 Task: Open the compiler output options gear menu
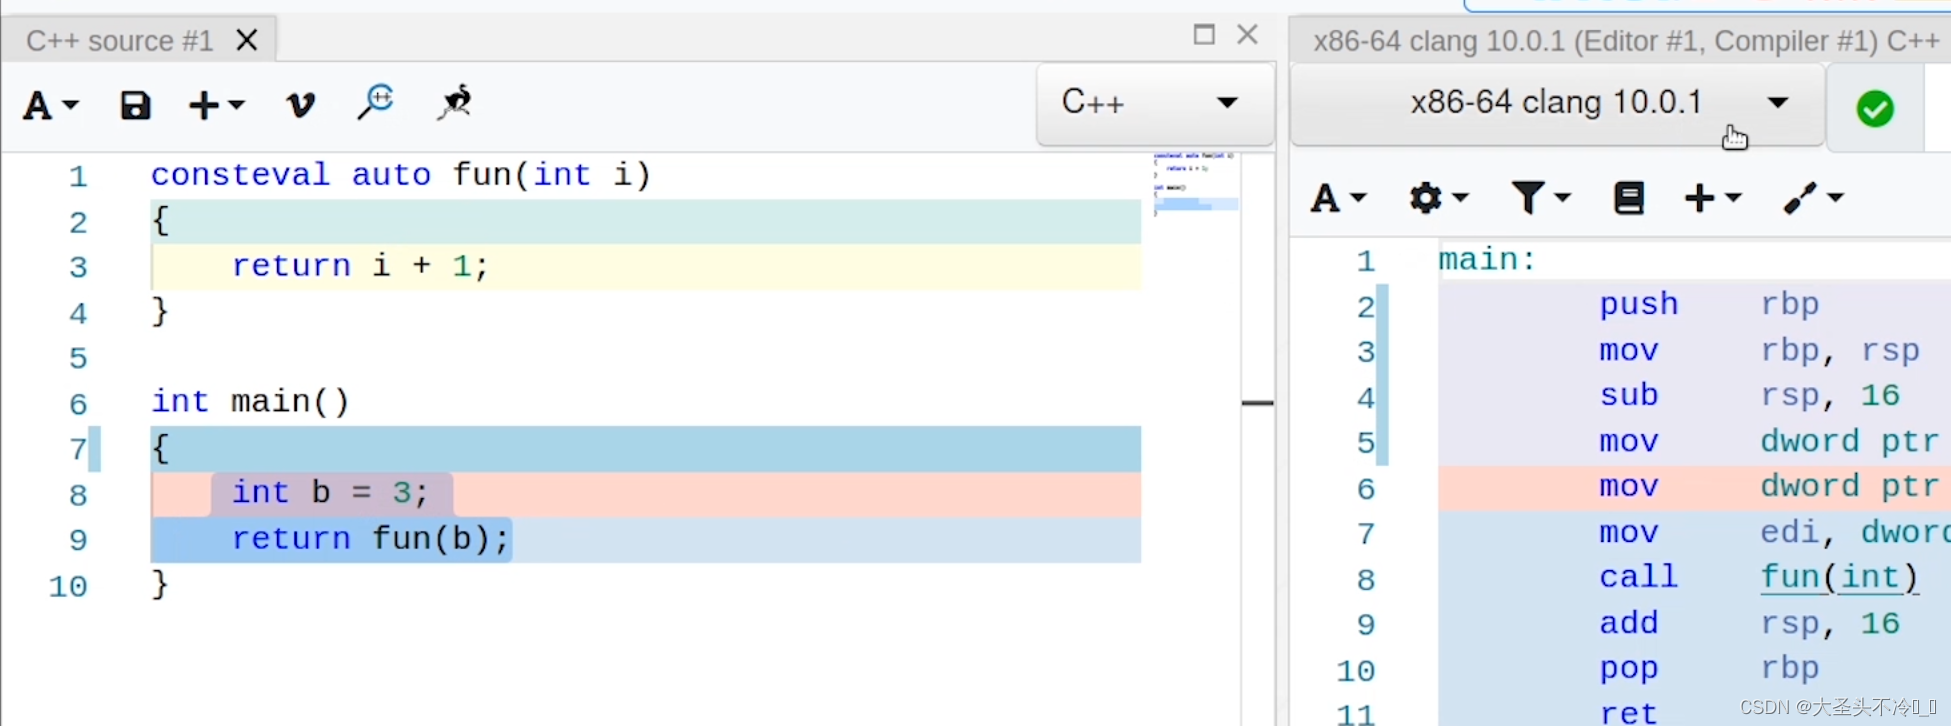(1439, 198)
